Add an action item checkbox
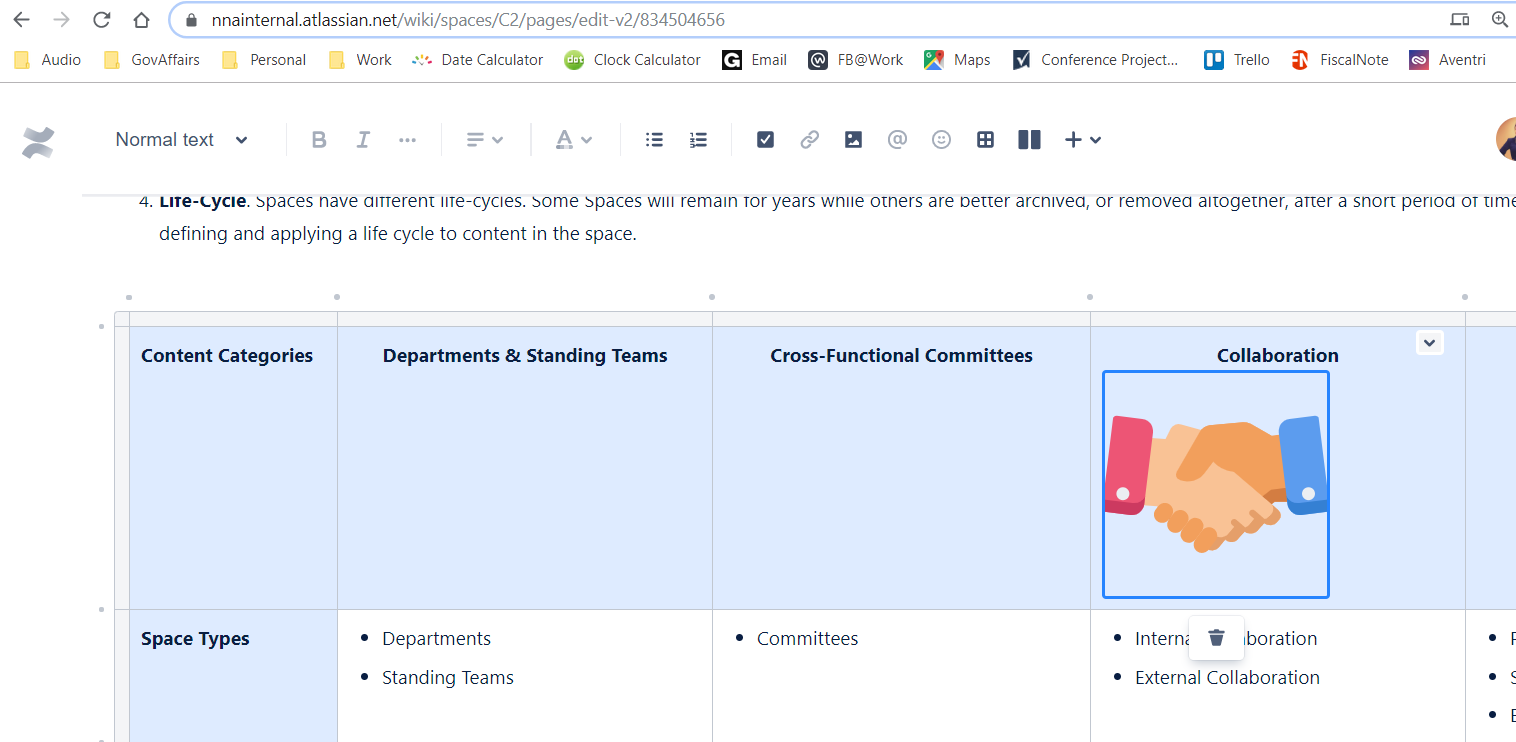 [x=765, y=140]
